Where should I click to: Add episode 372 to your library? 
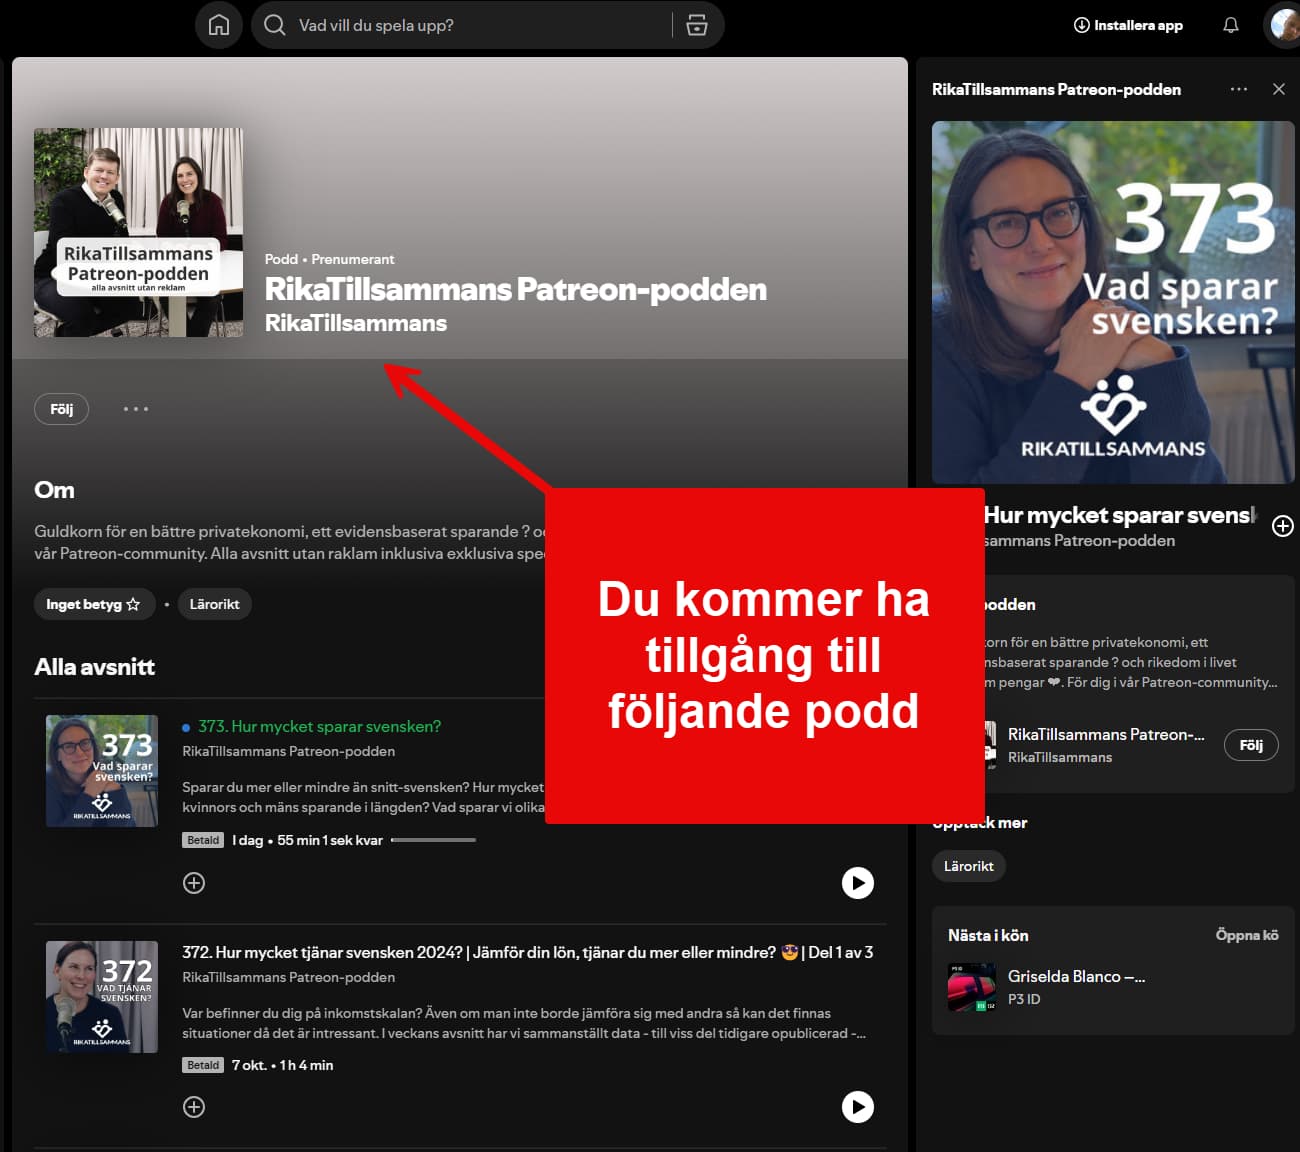[194, 1107]
